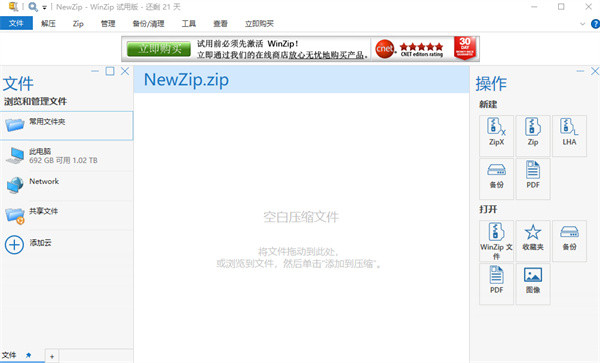Open the help question mark icon
The image size is (600, 363).
595,24
